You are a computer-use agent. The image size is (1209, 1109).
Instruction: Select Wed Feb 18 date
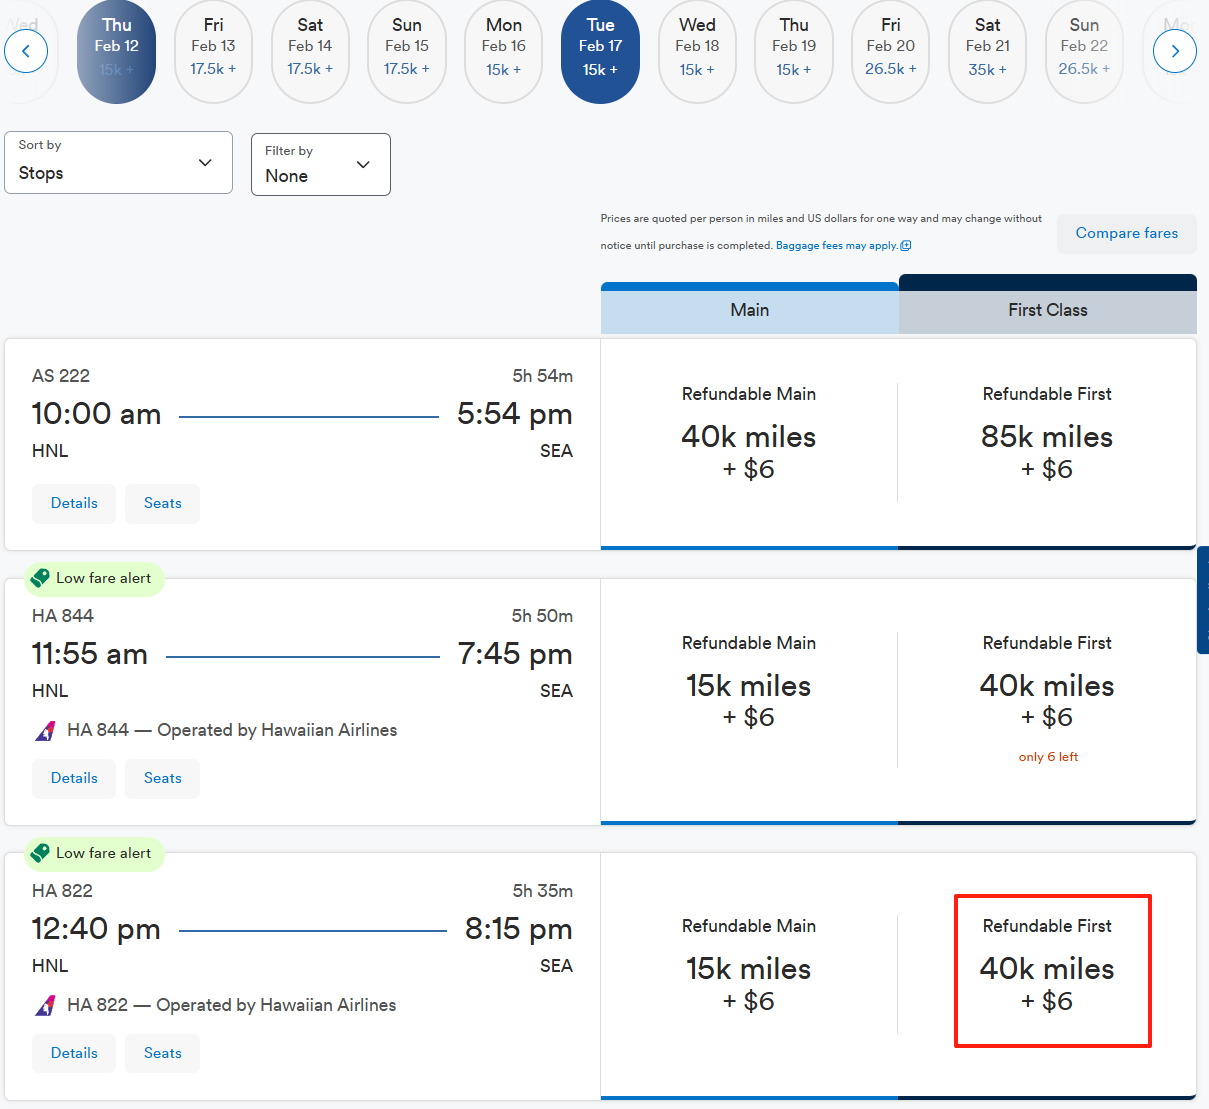(x=697, y=51)
